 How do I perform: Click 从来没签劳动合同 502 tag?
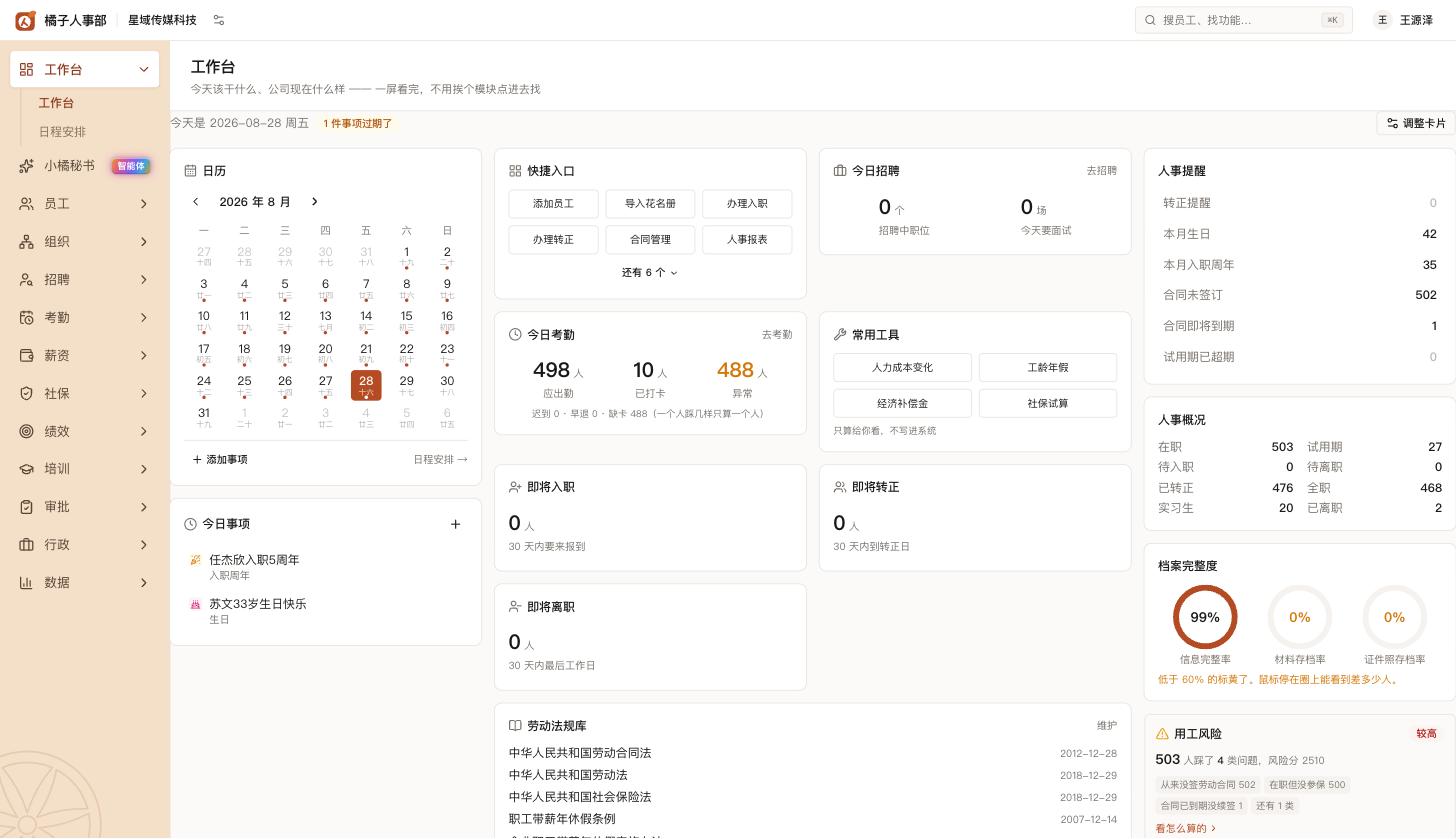[x=1207, y=785]
